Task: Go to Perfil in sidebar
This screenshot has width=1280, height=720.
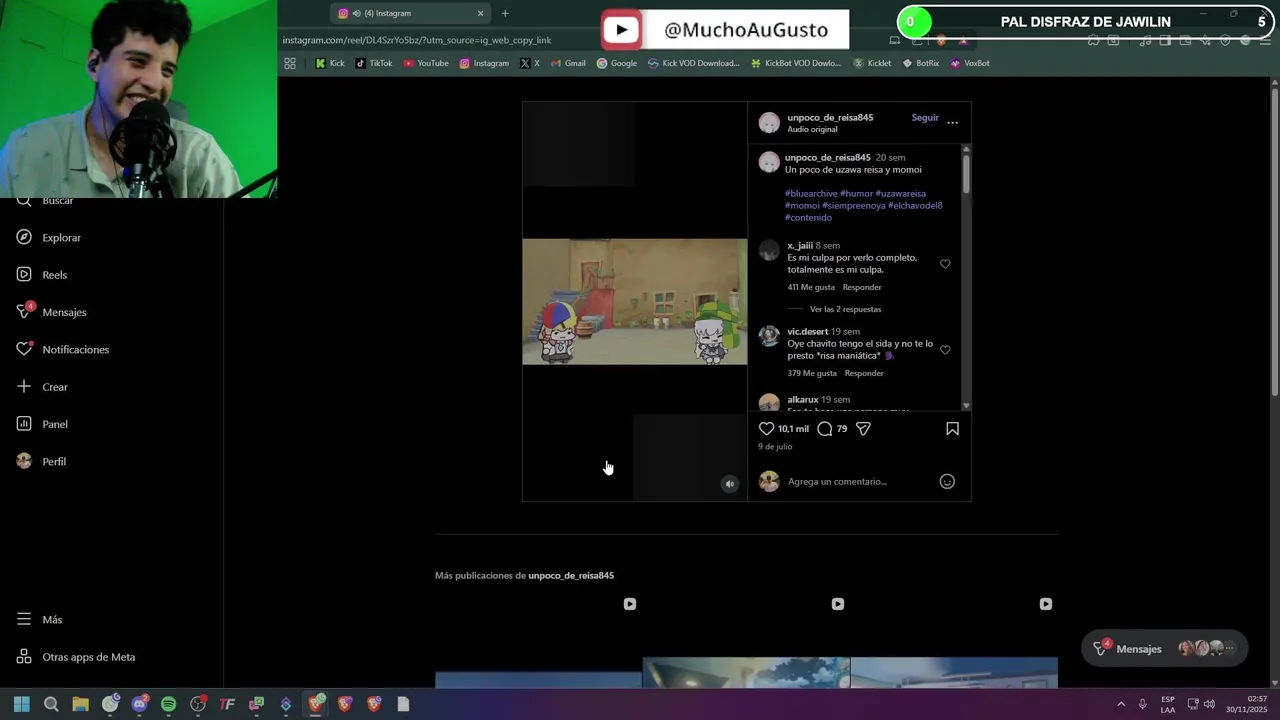Action: pos(41,462)
